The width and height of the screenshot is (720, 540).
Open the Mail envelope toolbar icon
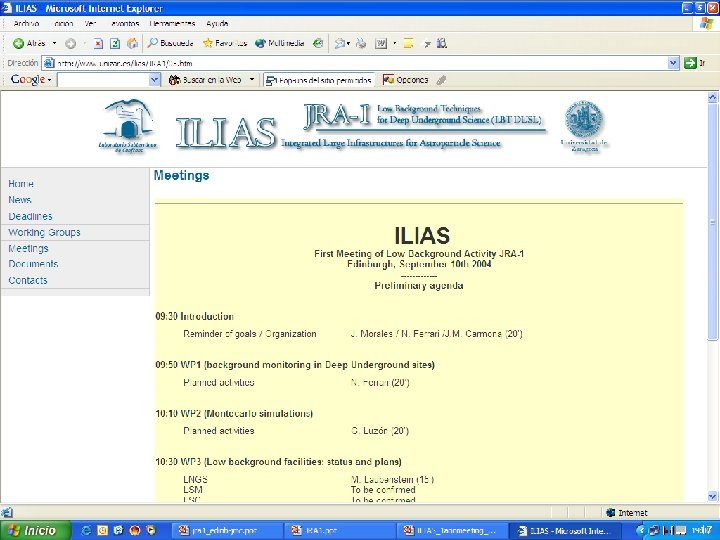click(x=339, y=44)
